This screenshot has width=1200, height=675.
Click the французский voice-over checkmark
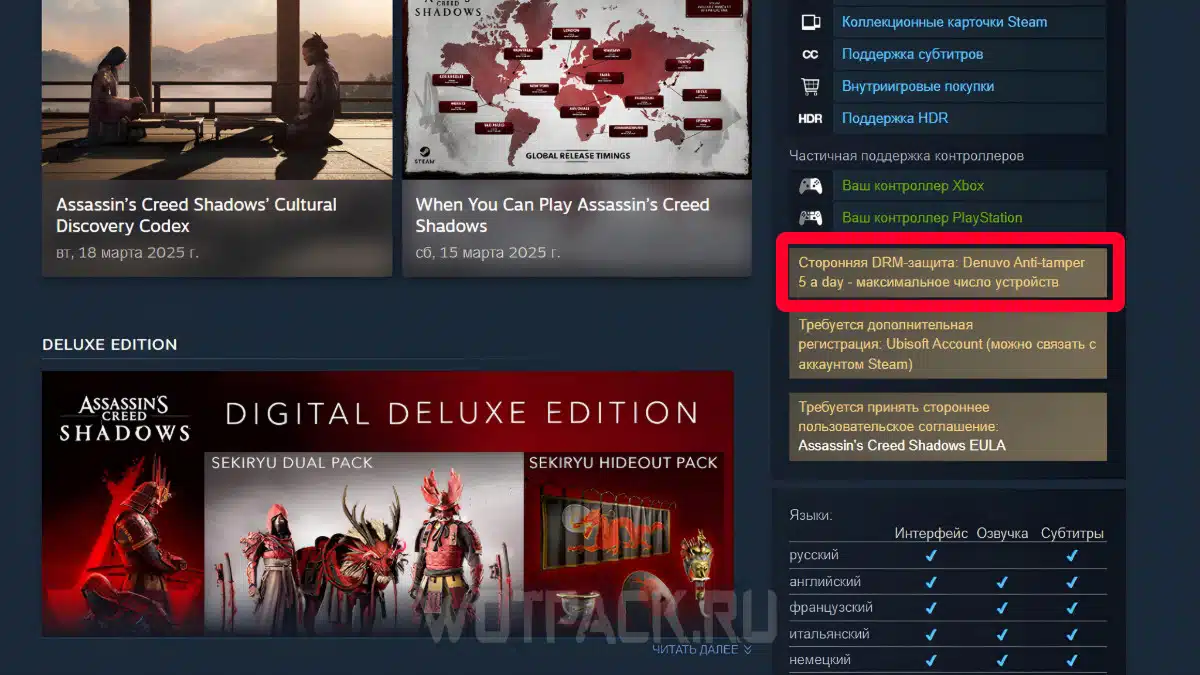tap(1003, 608)
